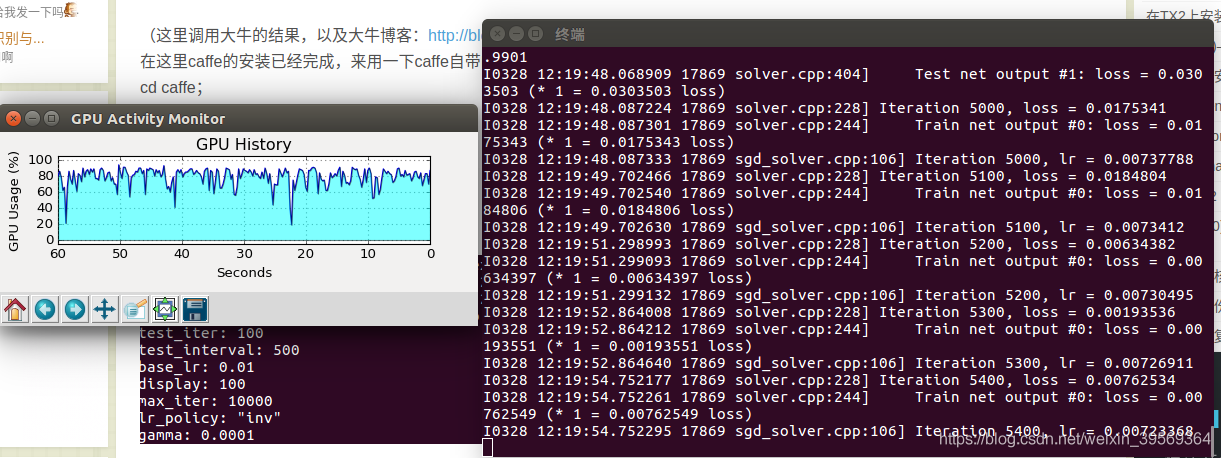Click 'Iteration 5300, lr = 0.00726911' line
1221x458 pixels.
(838, 363)
